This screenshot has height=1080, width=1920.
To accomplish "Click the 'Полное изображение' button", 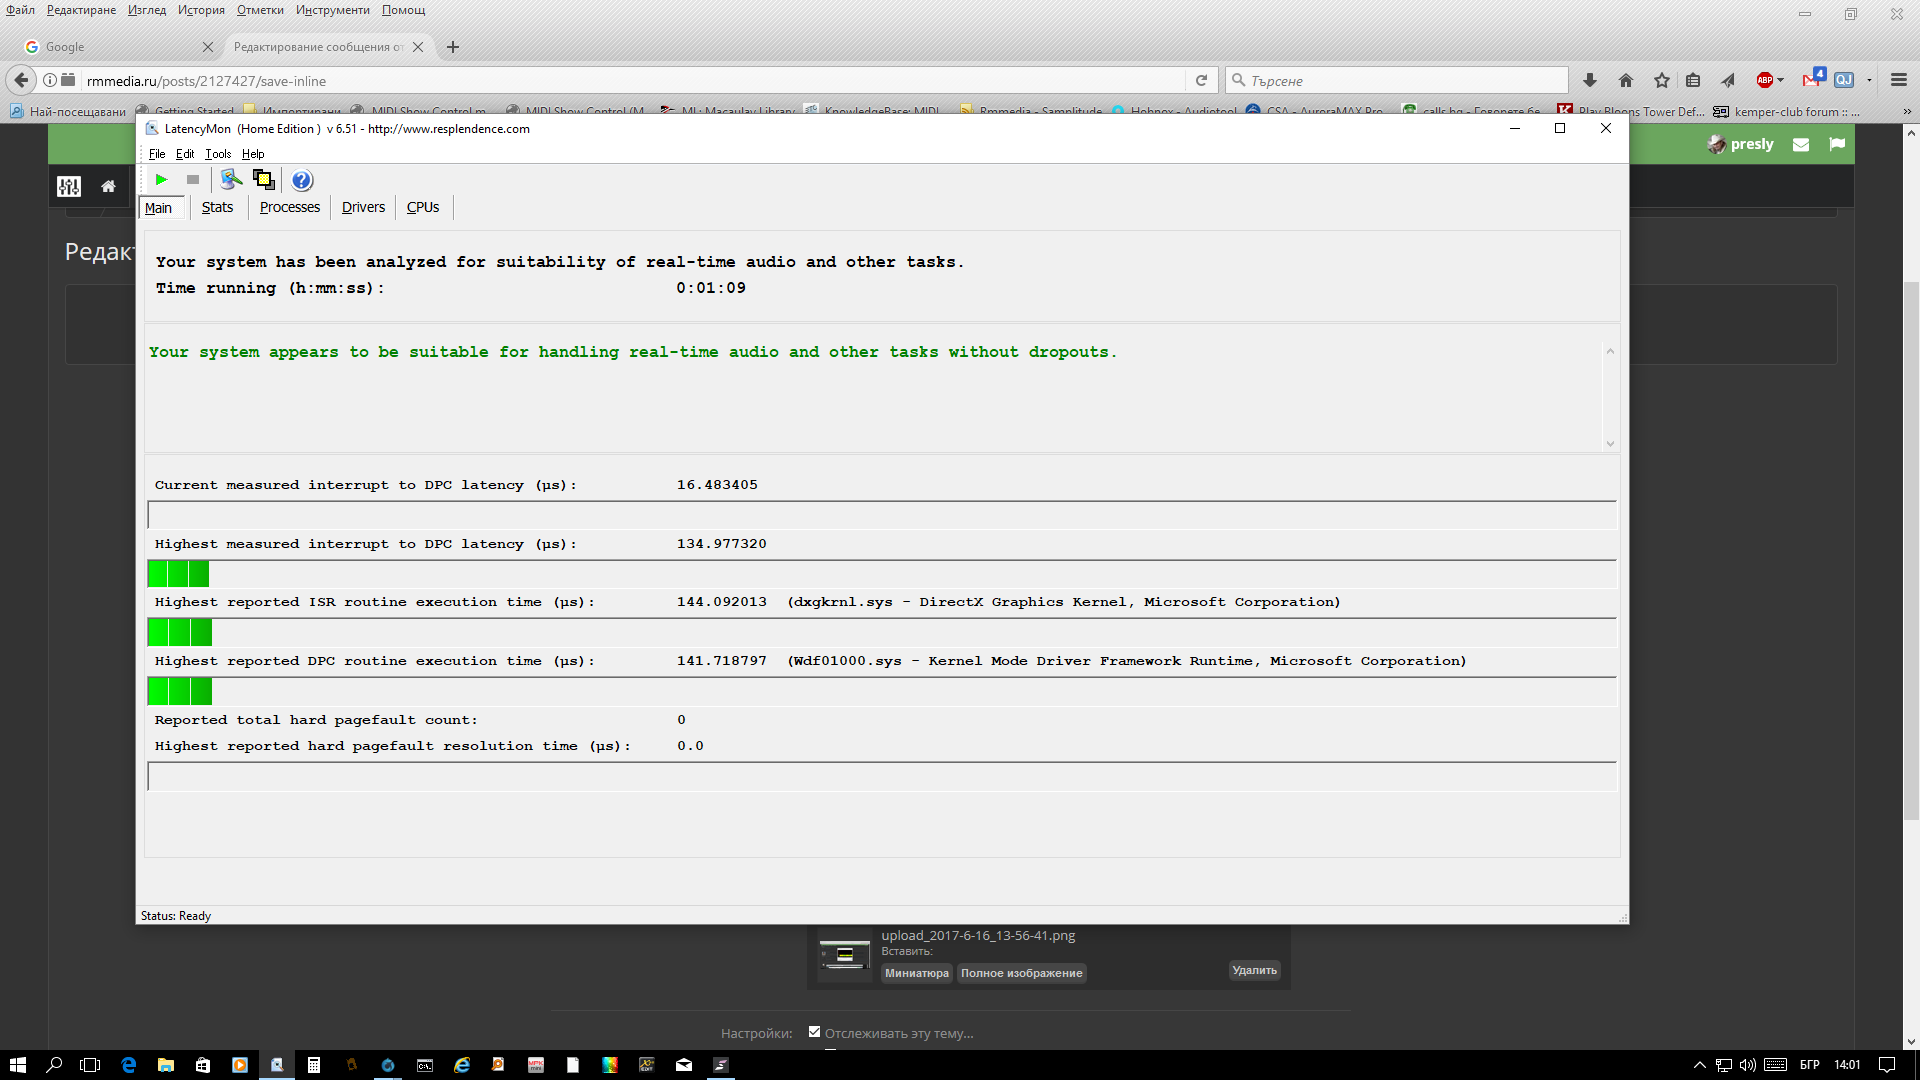I will pyautogui.click(x=1021, y=973).
